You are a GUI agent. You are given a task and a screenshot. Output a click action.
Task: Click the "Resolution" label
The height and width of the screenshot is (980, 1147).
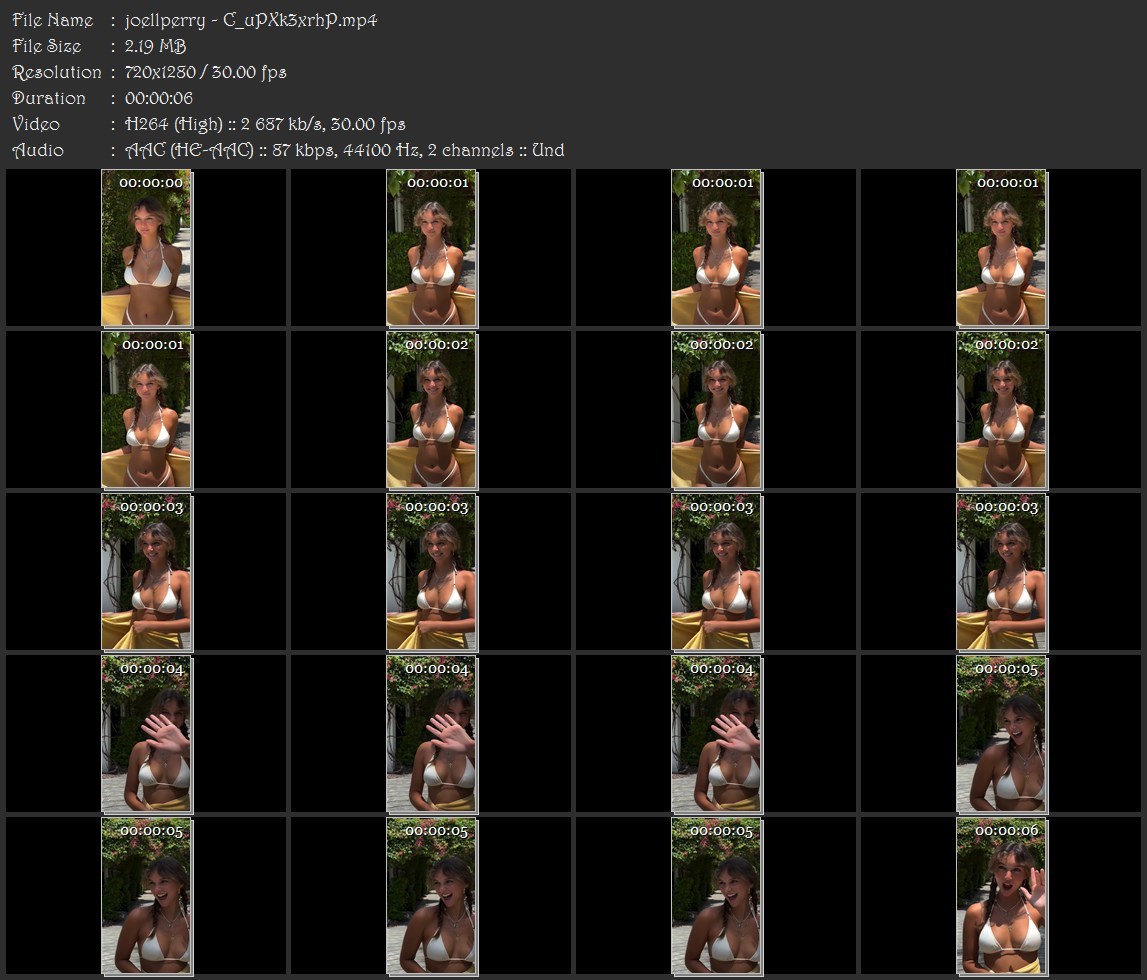(56, 72)
